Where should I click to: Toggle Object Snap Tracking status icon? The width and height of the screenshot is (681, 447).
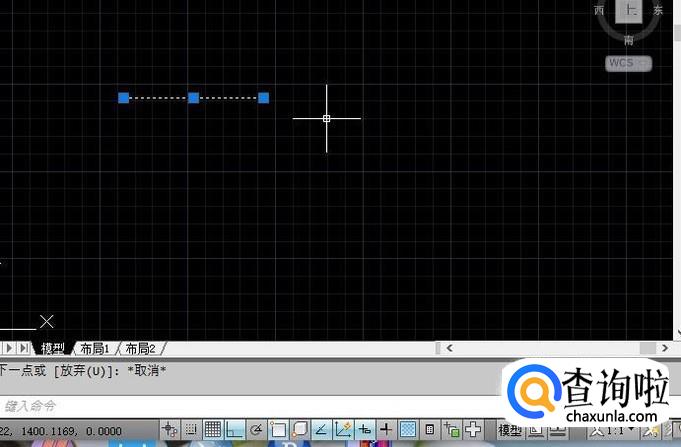pyautogui.click(x=321, y=430)
